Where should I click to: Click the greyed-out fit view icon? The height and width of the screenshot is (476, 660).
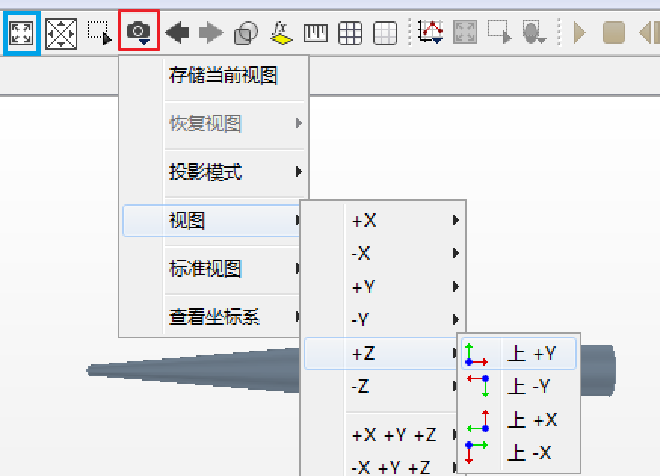[465, 32]
